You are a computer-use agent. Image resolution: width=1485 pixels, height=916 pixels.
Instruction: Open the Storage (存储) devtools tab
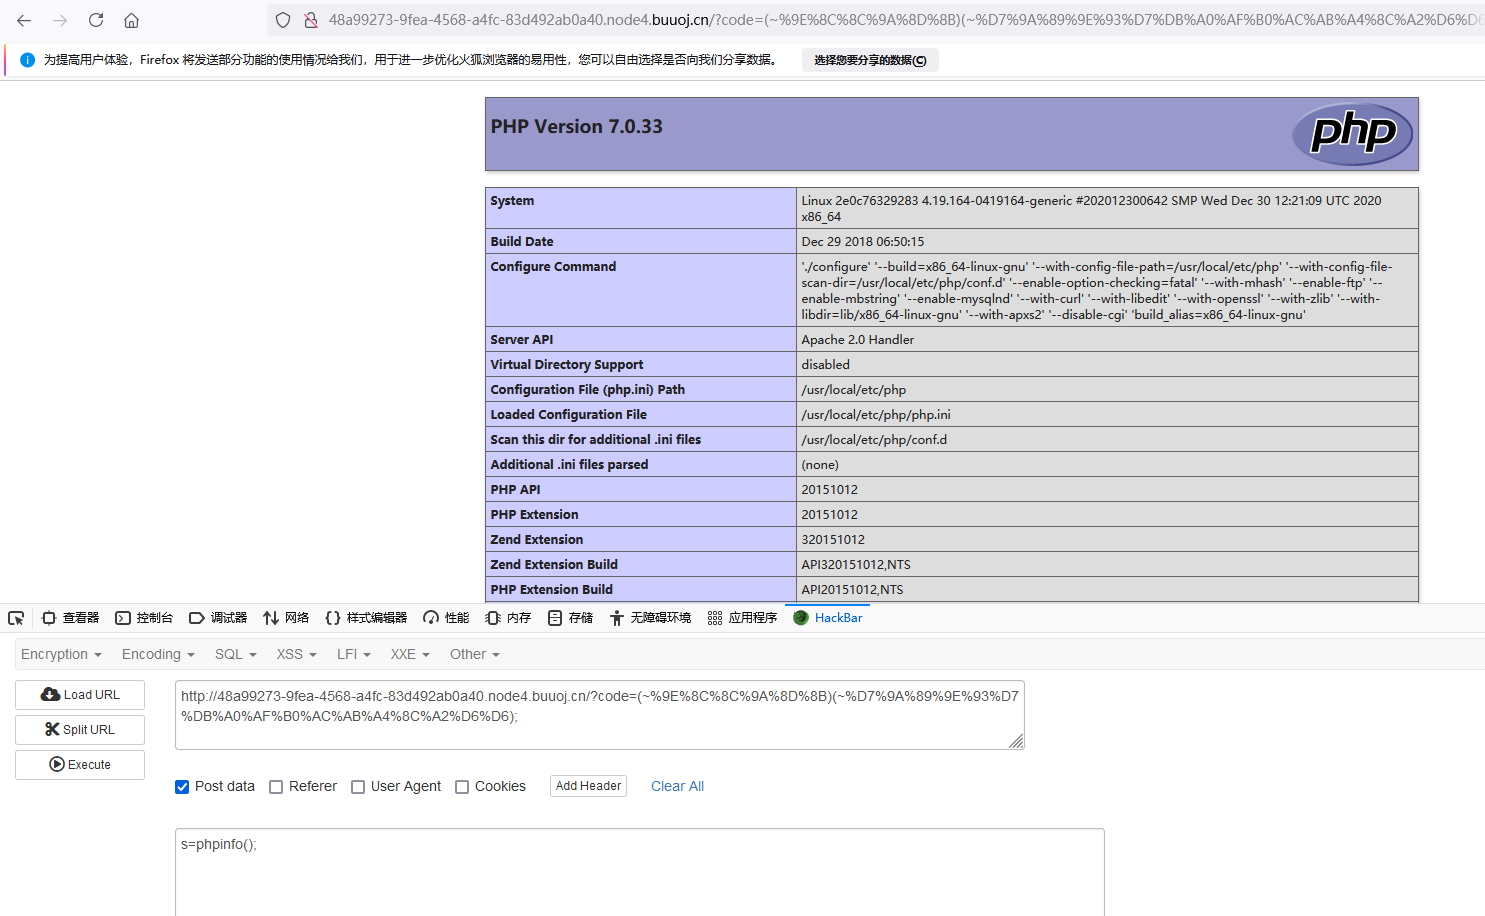click(x=570, y=618)
